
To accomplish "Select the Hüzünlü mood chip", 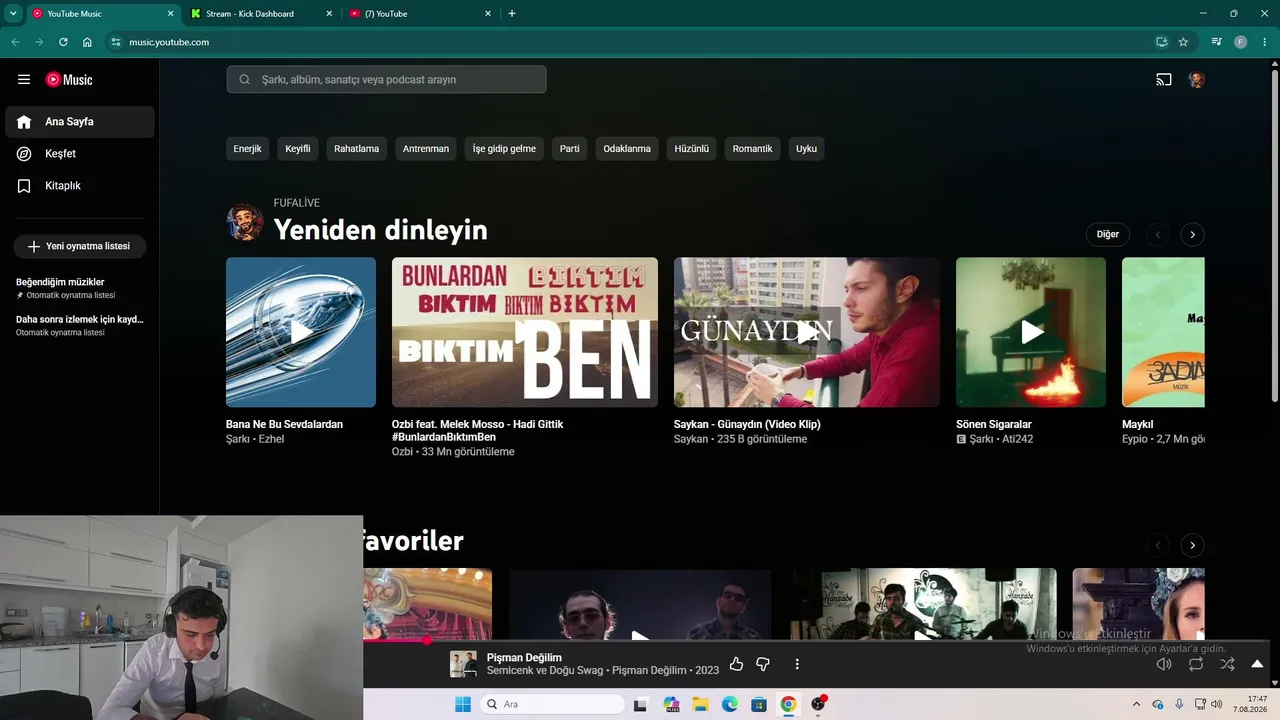I will tap(692, 149).
